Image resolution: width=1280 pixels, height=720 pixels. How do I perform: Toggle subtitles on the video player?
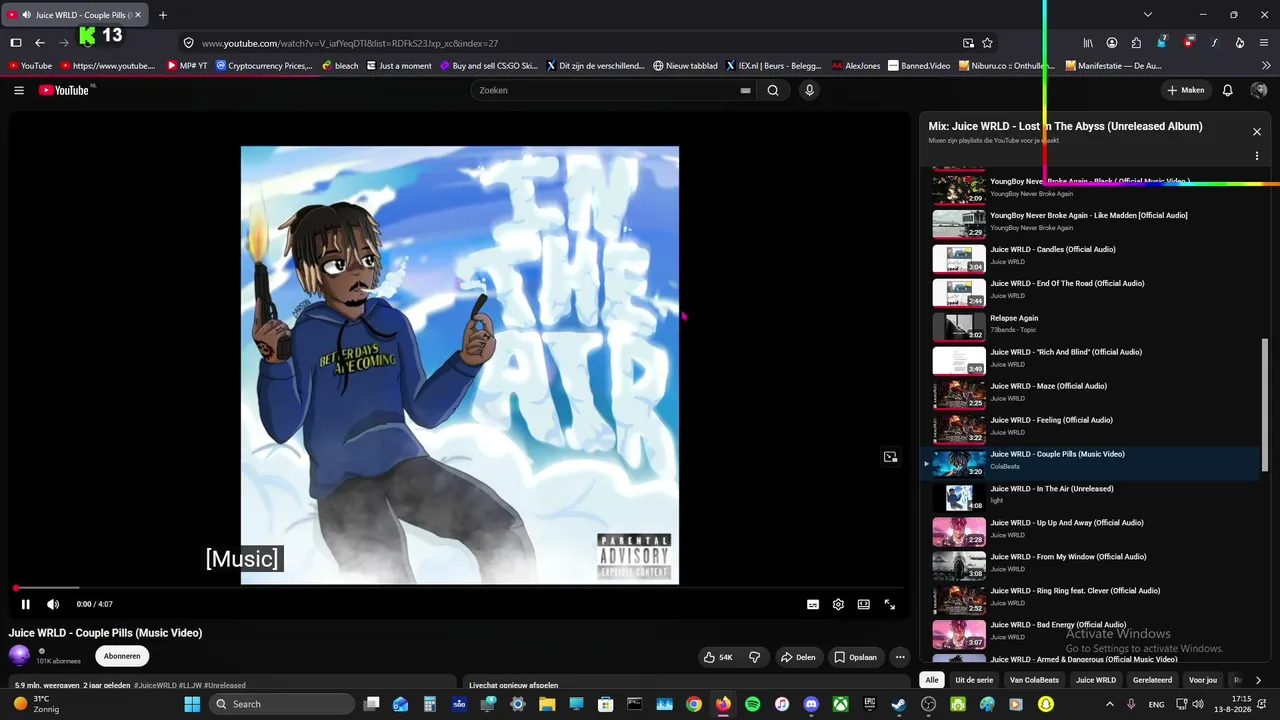(x=813, y=604)
